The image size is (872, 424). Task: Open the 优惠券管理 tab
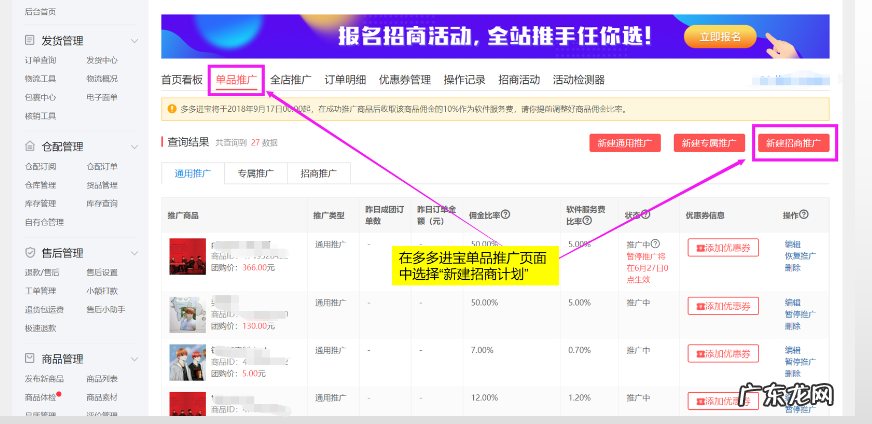[x=405, y=80]
